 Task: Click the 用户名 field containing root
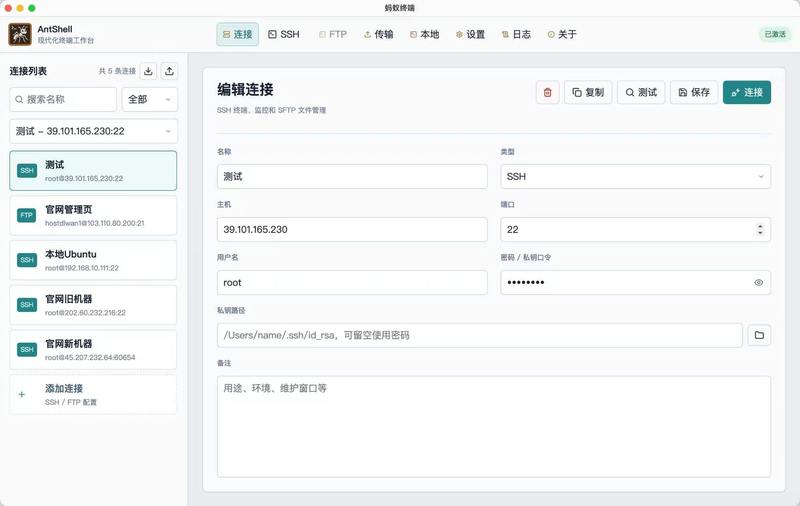click(x=352, y=282)
